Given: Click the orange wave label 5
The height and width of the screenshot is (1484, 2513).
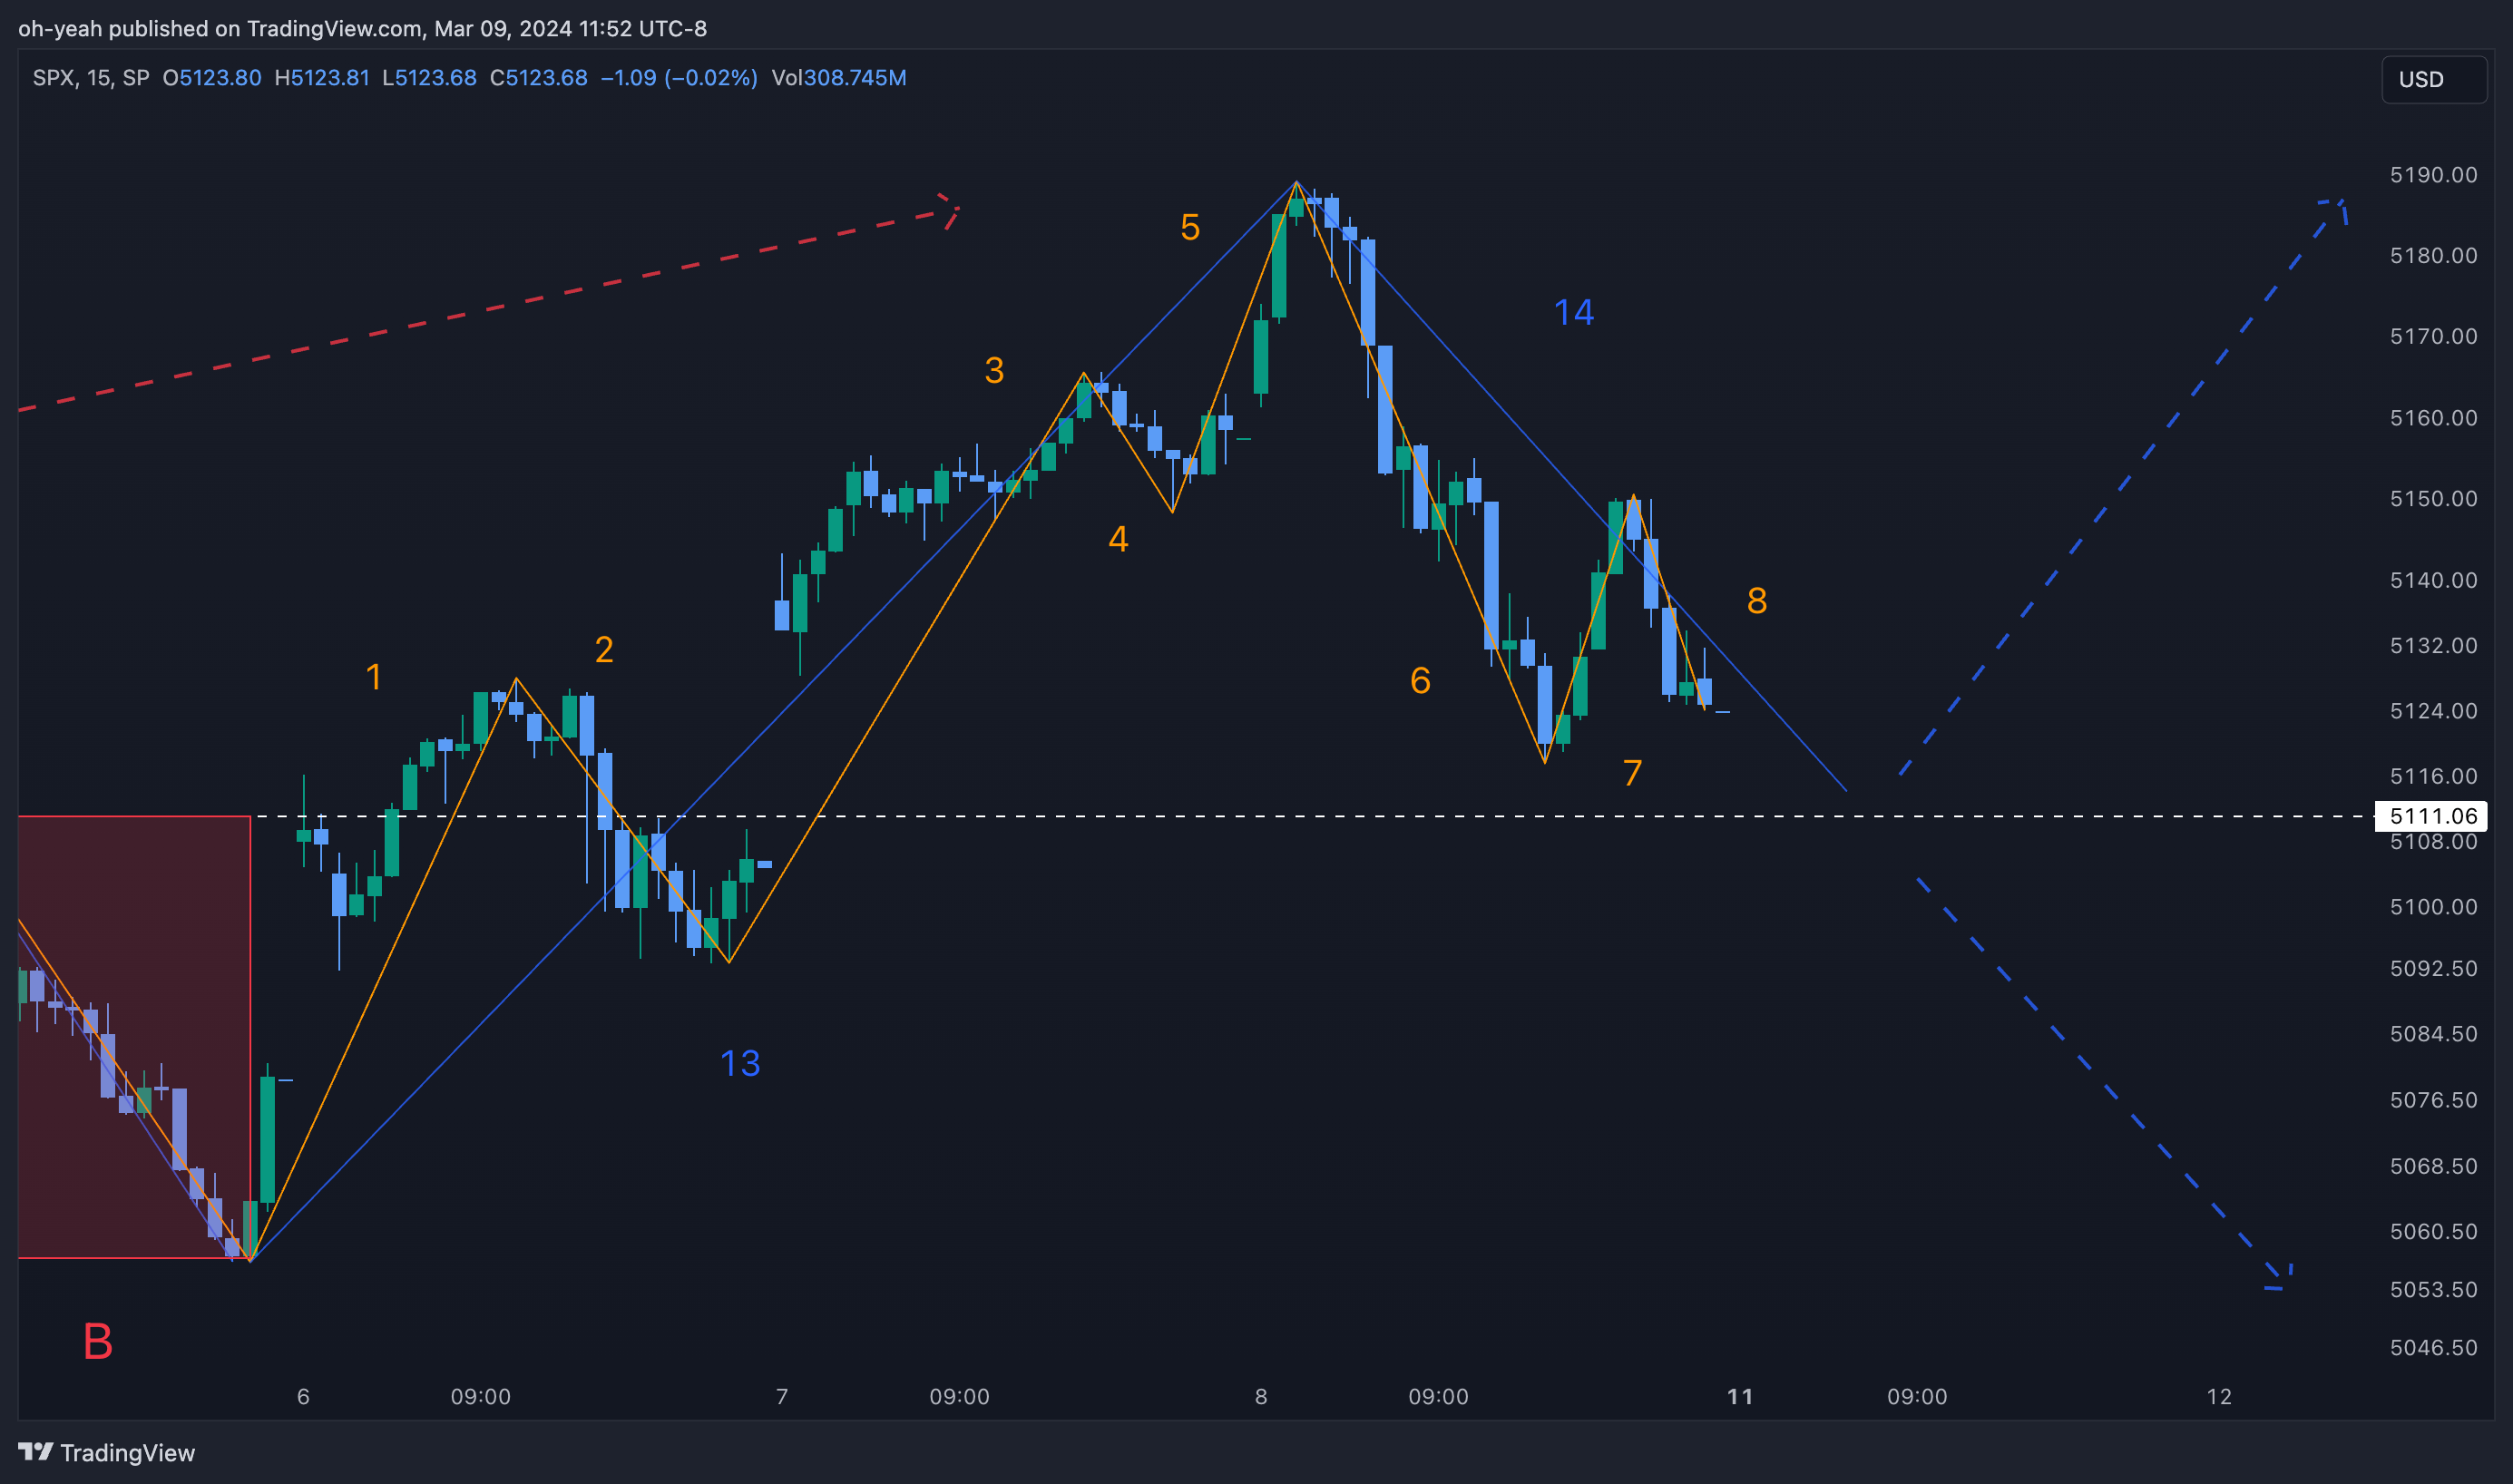Looking at the screenshot, I should [x=1189, y=228].
